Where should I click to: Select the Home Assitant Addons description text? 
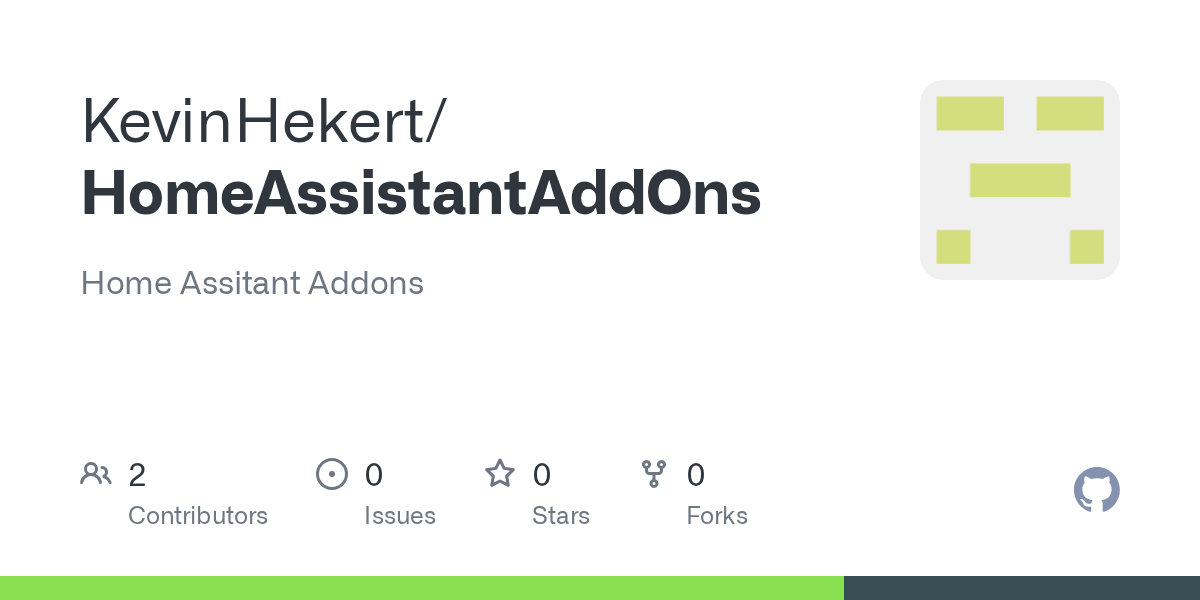252,283
